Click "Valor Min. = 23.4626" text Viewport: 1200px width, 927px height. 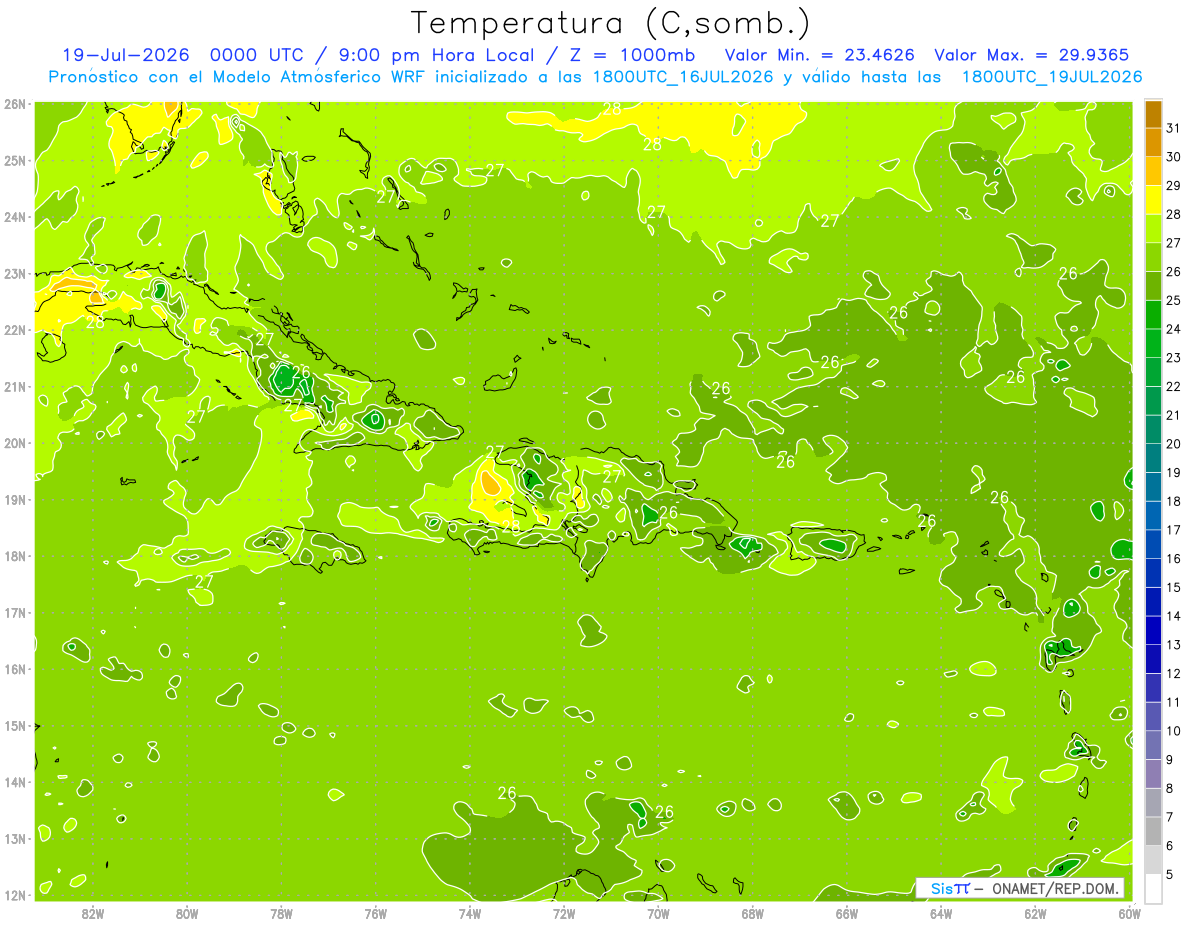820,55
